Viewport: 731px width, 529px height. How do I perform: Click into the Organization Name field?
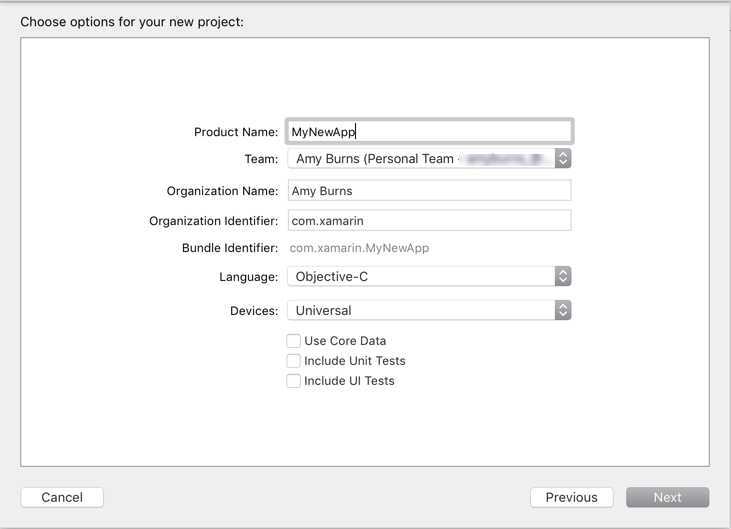click(429, 191)
